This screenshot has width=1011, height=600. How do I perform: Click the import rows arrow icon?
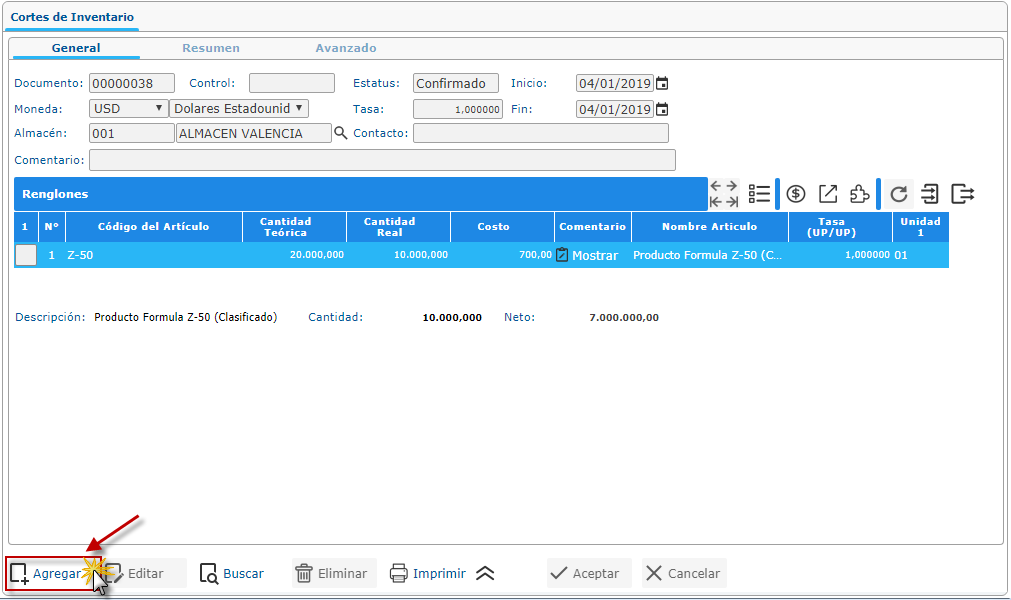point(930,194)
